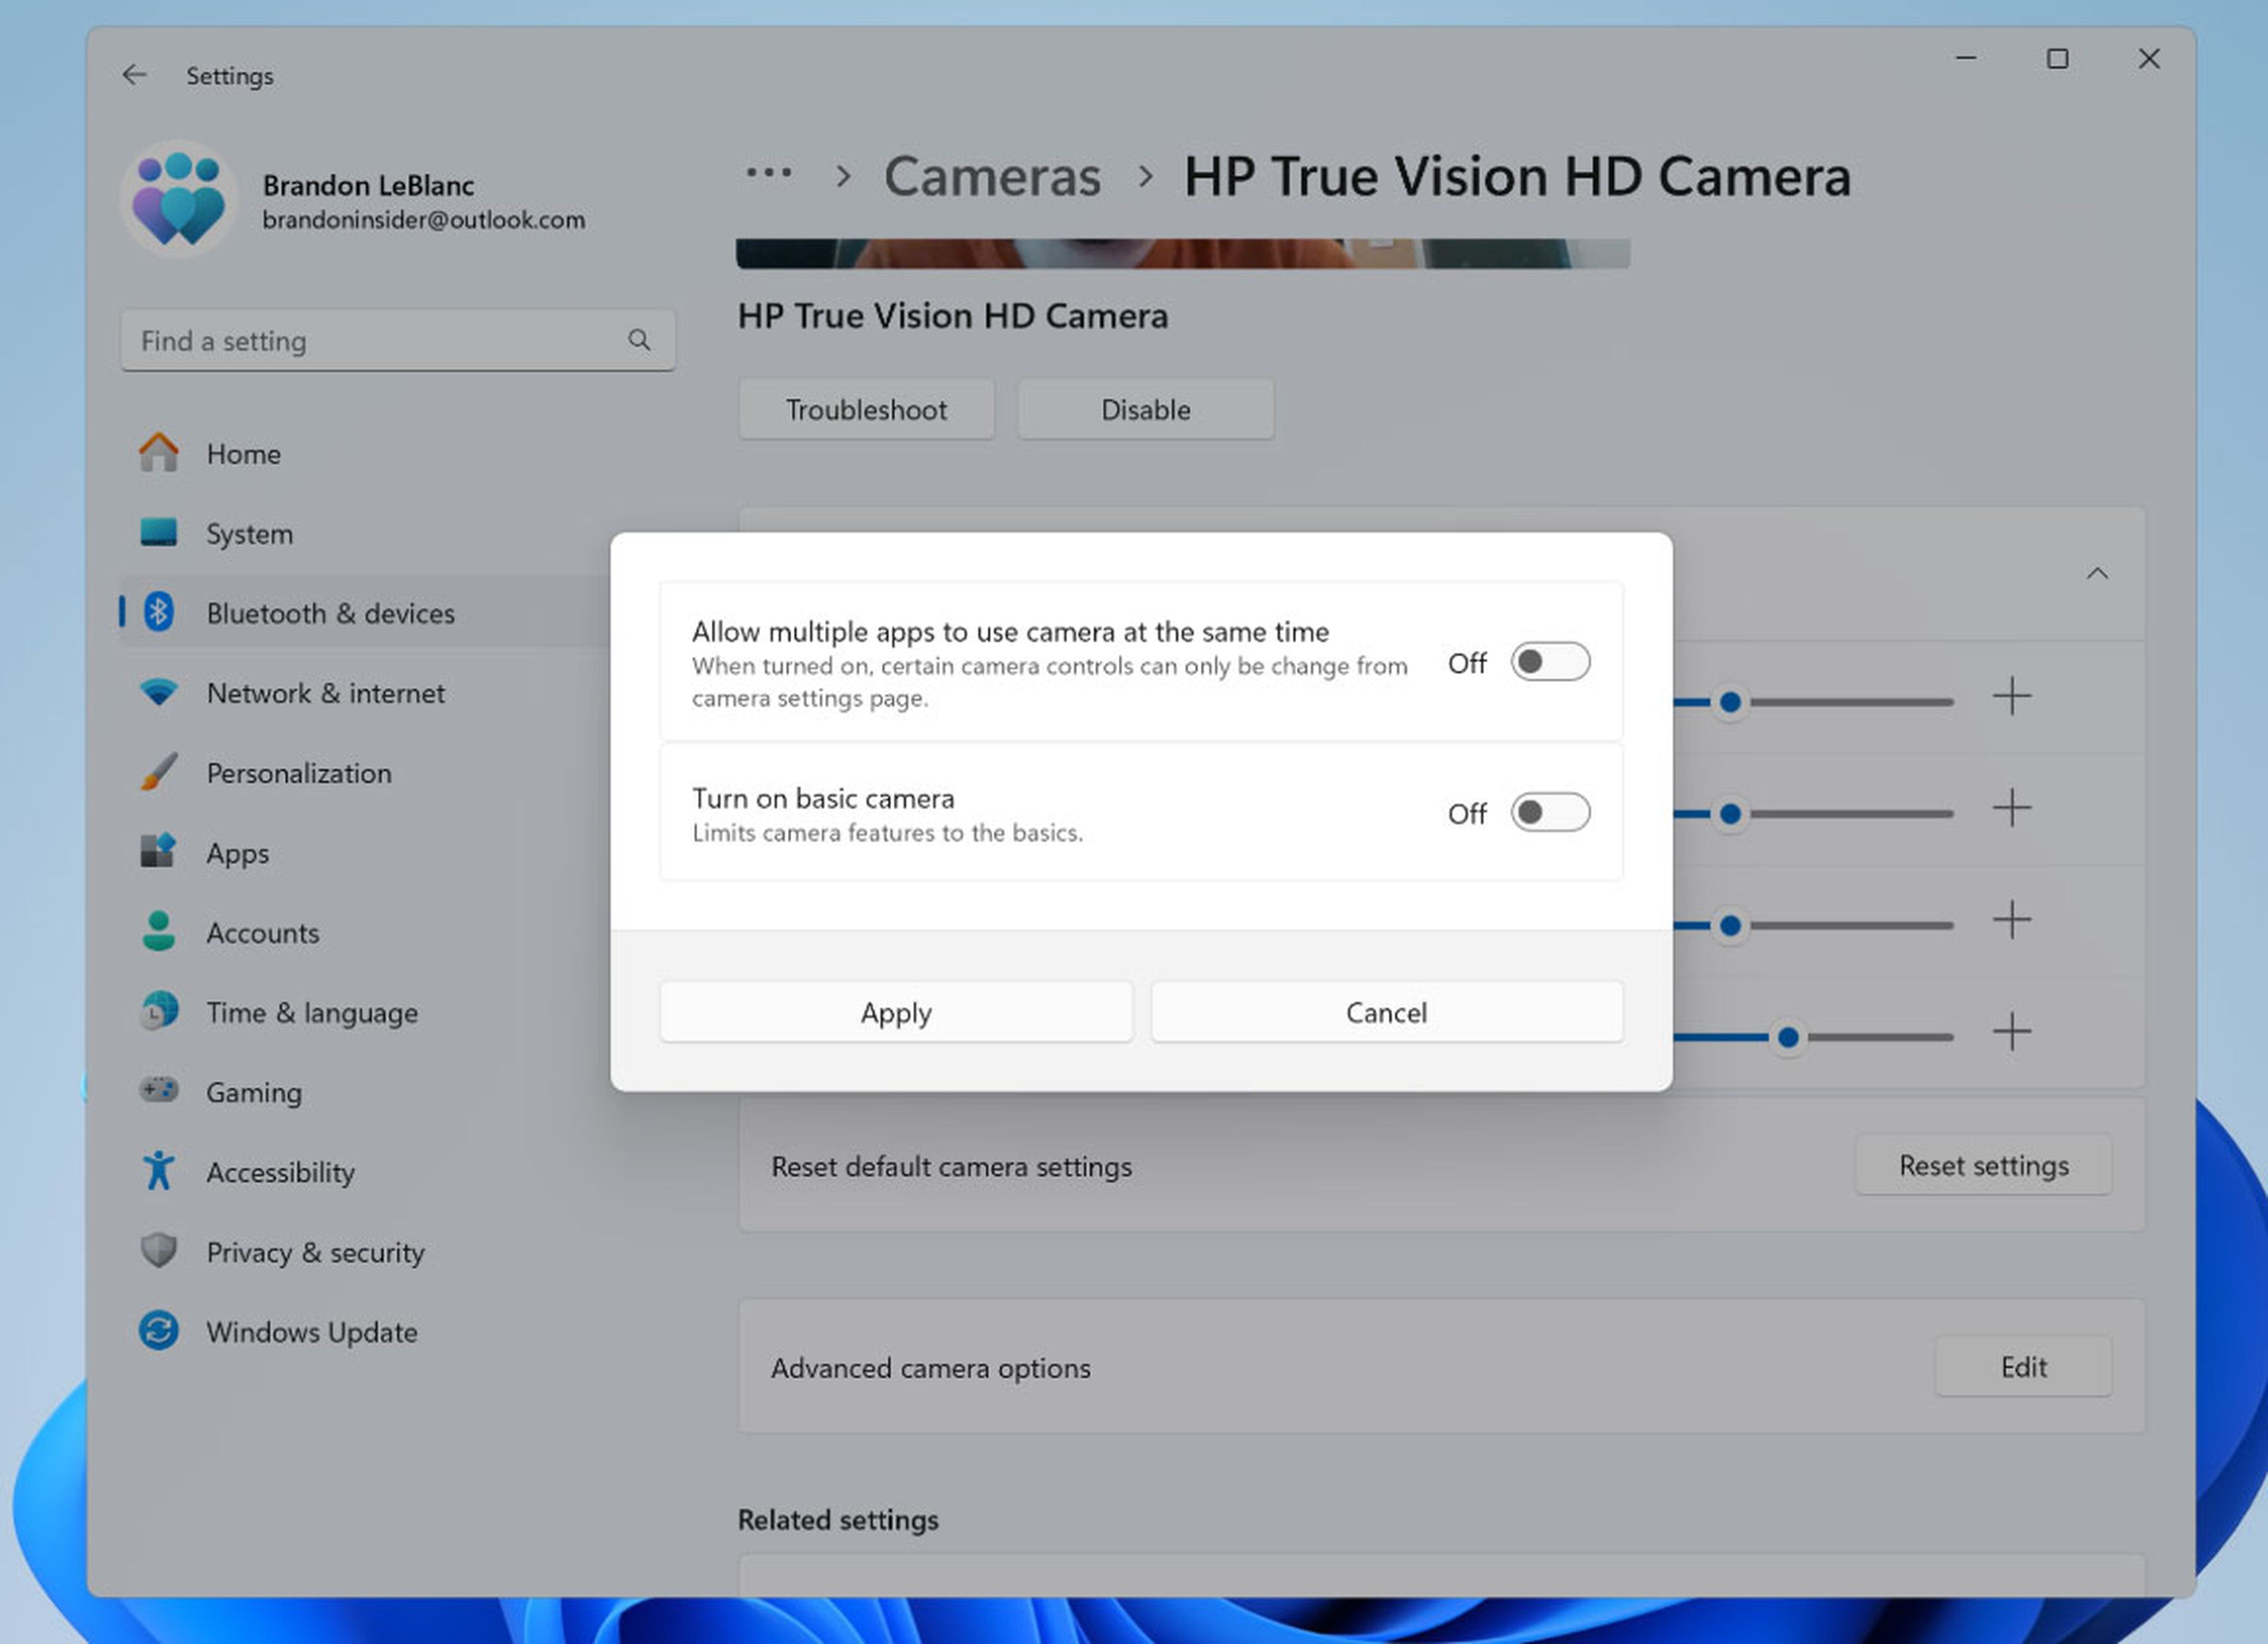Go to the Cameras breadcrumb
This screenshot has height=1644, width=2268.
991,177
